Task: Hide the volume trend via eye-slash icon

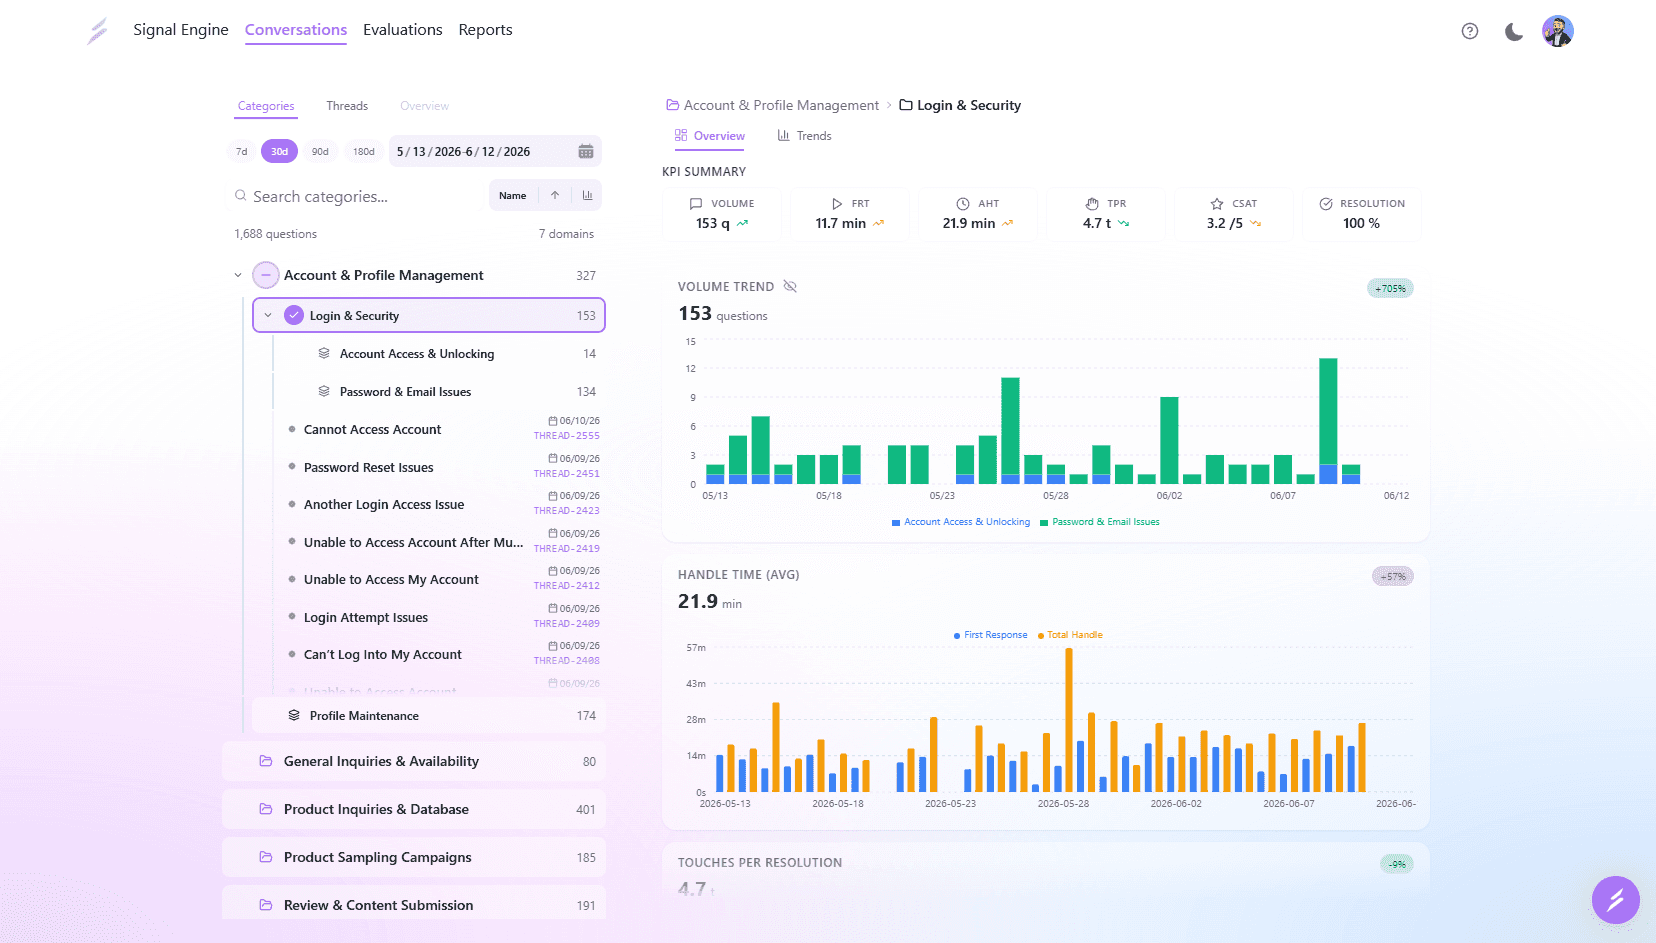Action: [x=790, y=286]
